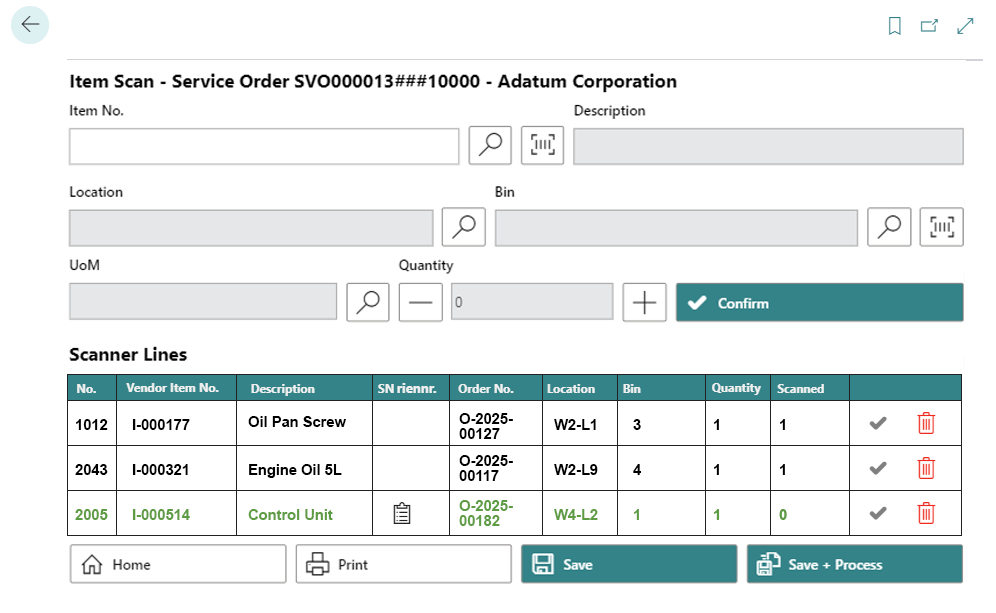
Task: Decrease quantity with minus button
Action: 421,302
